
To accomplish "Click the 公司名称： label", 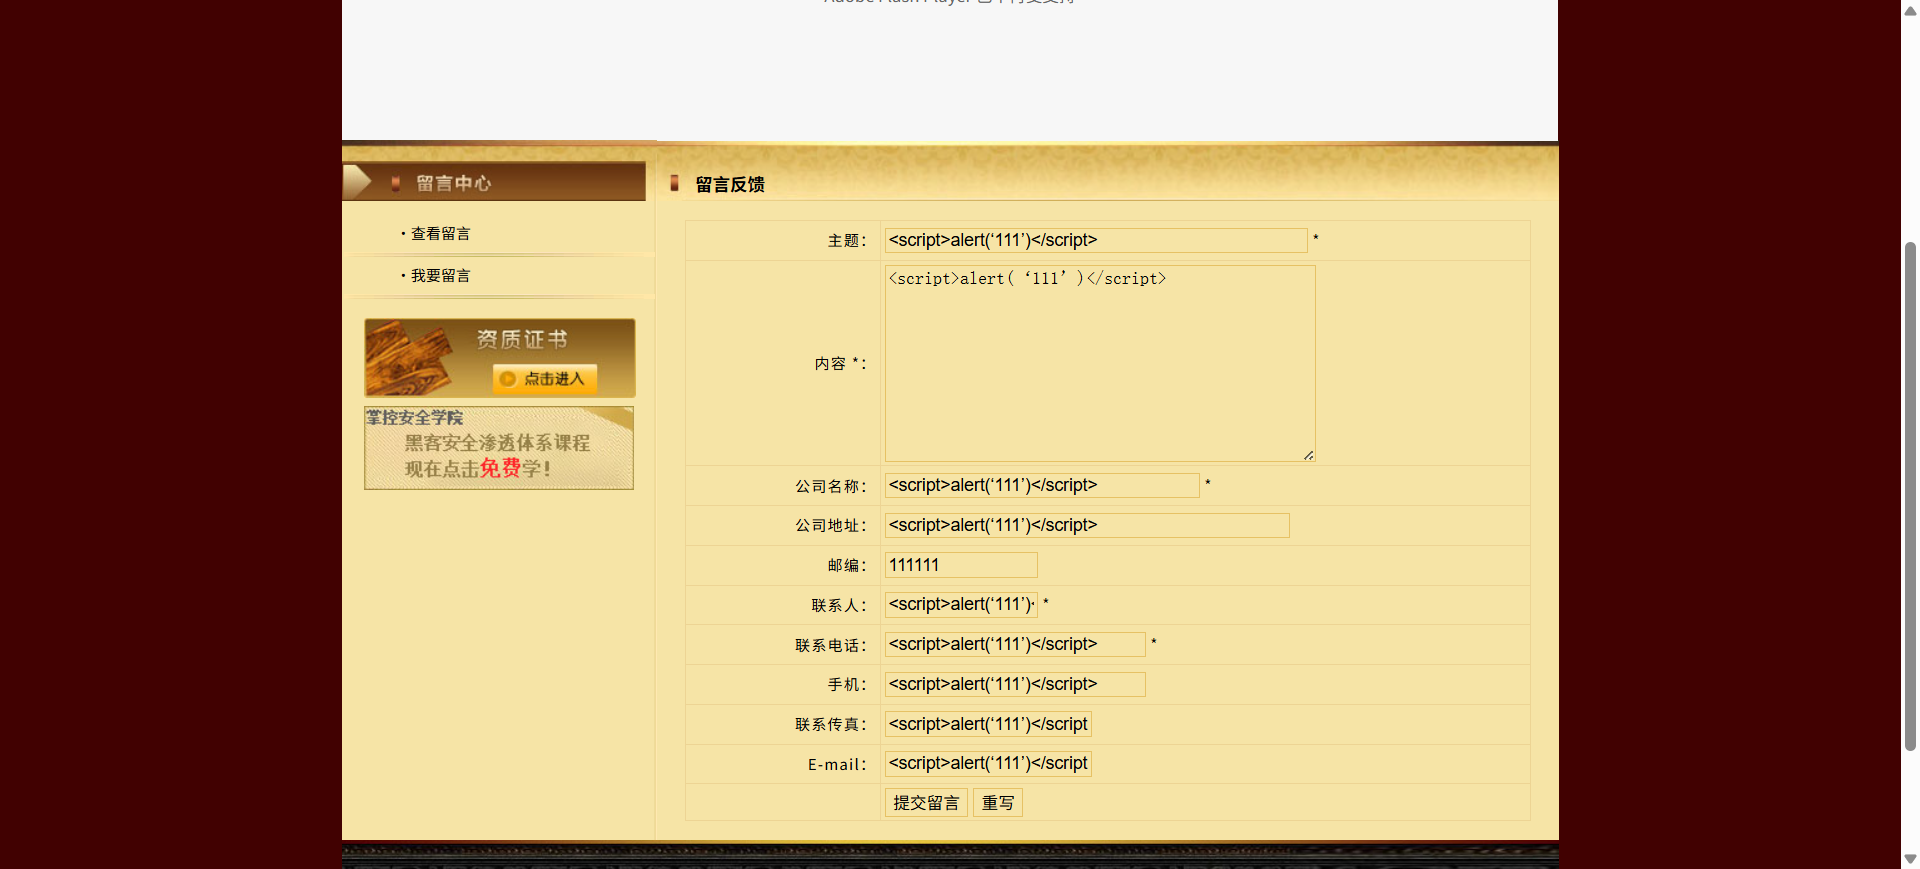I will [831, 486].
